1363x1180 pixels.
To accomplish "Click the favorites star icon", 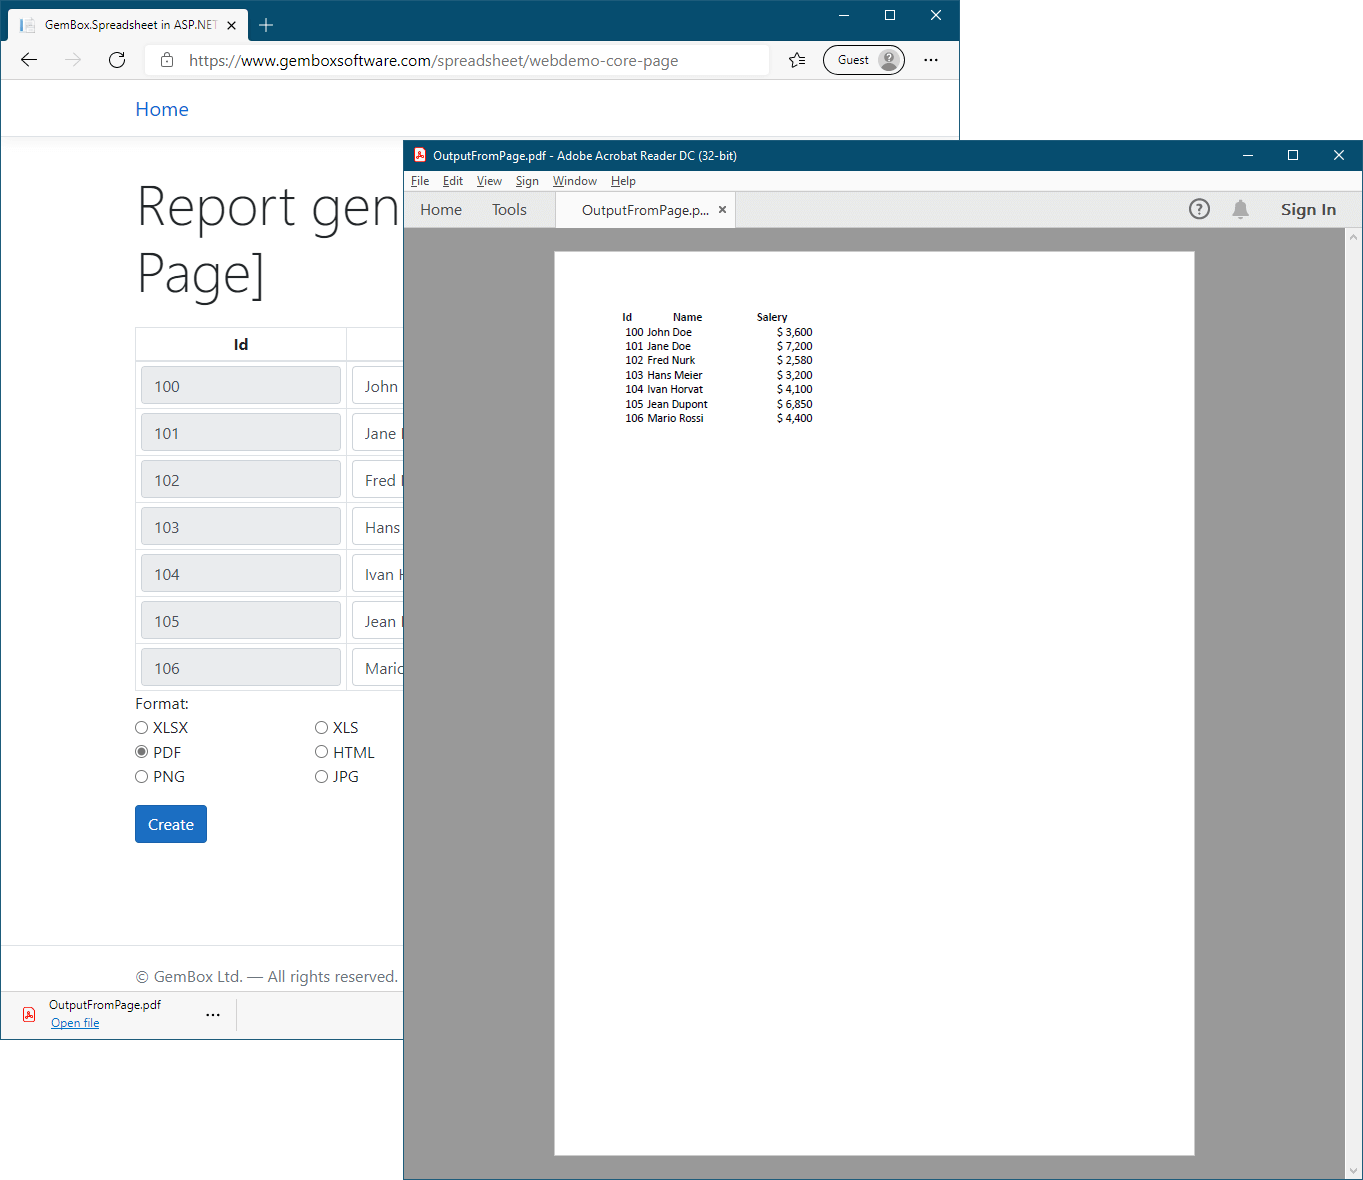I will (x=797, y=60).
